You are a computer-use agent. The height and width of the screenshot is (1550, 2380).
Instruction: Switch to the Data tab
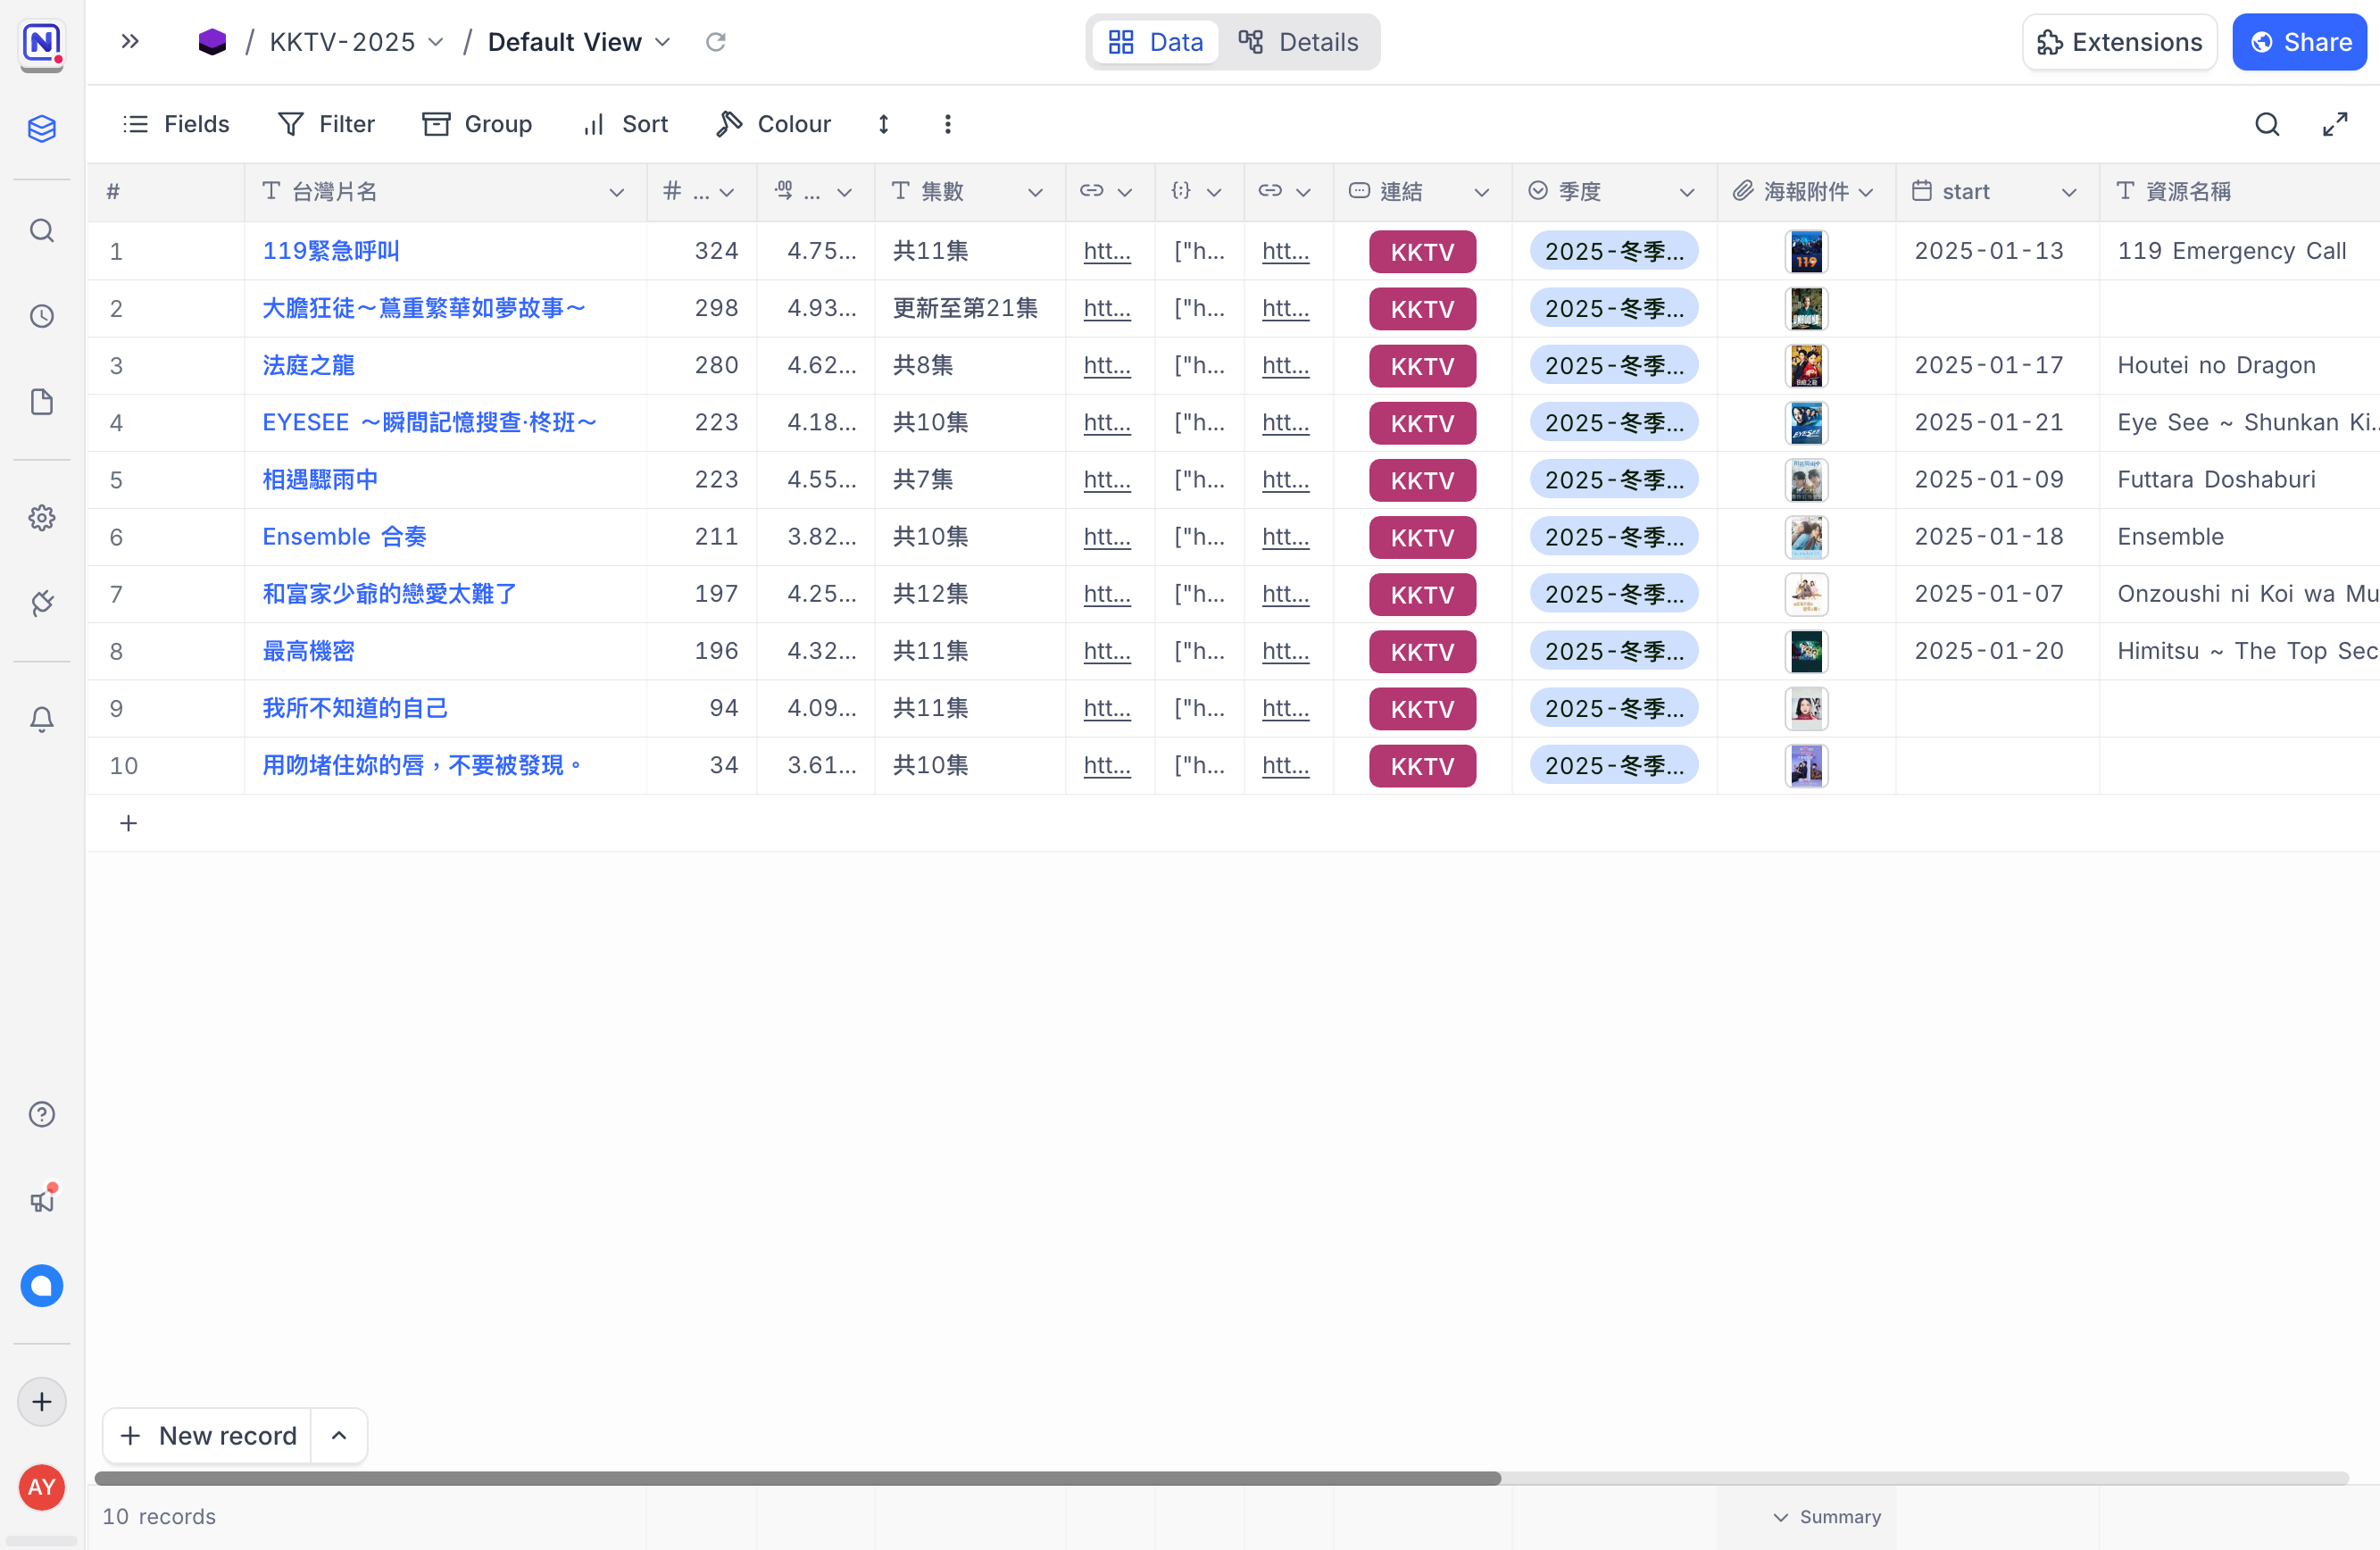(x=1156, y=42)
